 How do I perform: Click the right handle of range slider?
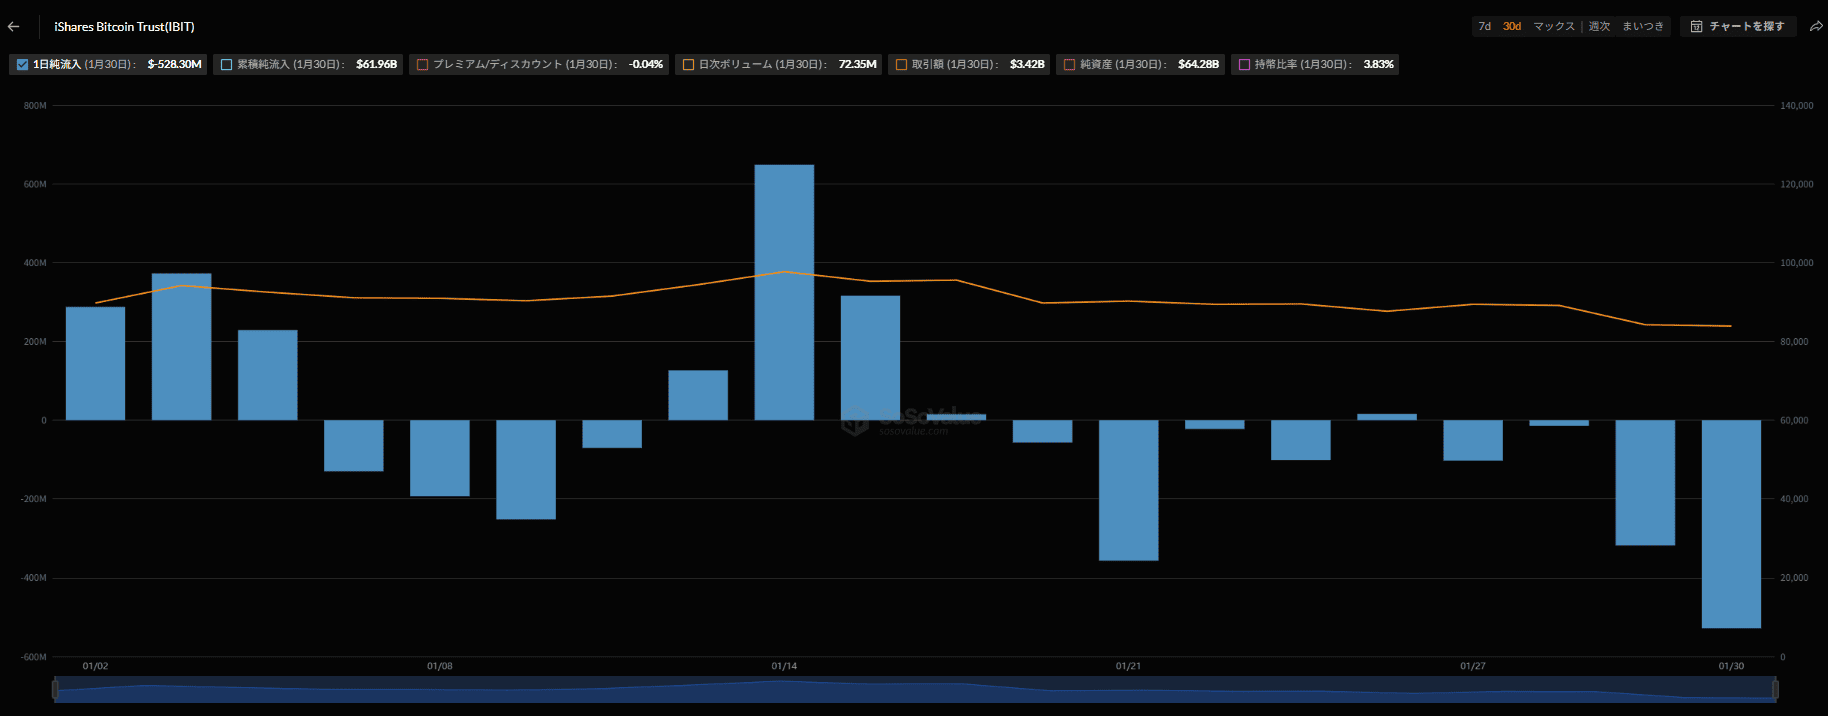pos(1775,689)
